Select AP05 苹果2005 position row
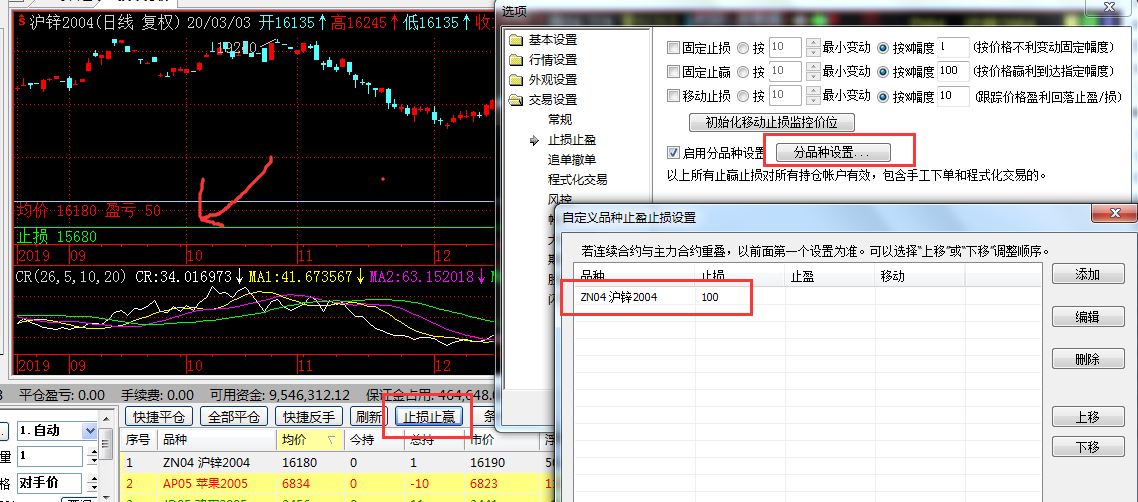The height and width of the screenshot is (502, 1138). 337,482
